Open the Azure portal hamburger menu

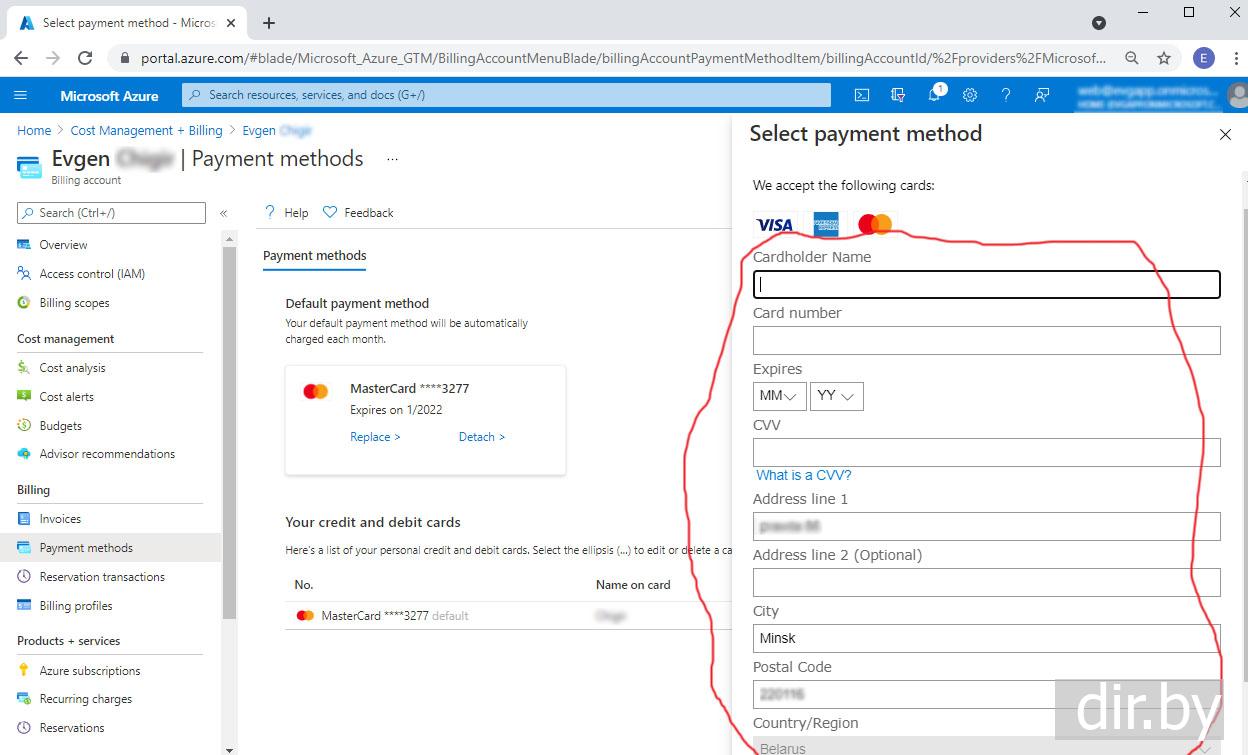[x=21, y=95]
